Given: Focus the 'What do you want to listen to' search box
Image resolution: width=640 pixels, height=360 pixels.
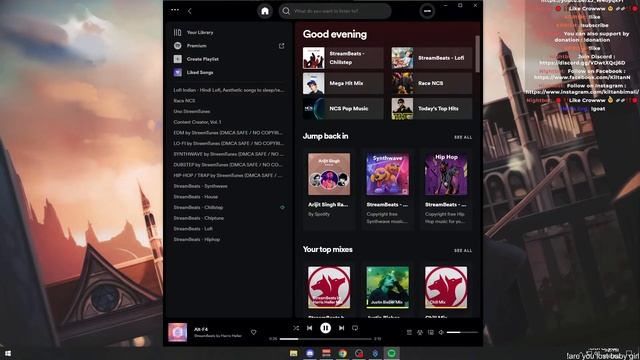Looking at the screenshot, I should 335,11.
